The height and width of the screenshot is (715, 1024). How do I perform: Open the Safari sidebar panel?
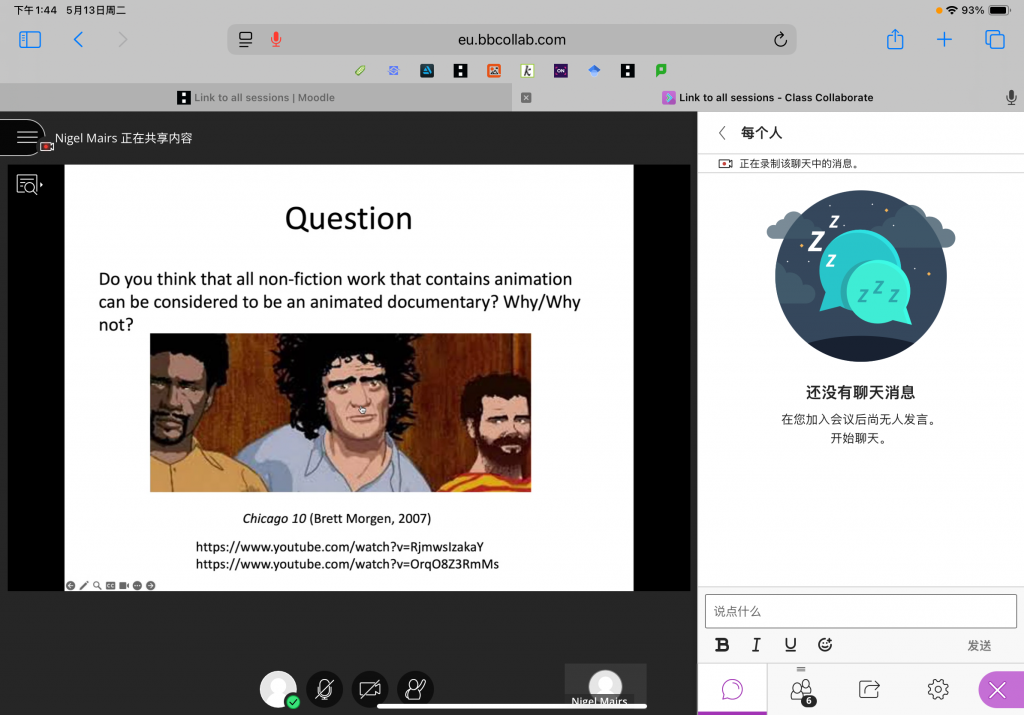[30, 40]
